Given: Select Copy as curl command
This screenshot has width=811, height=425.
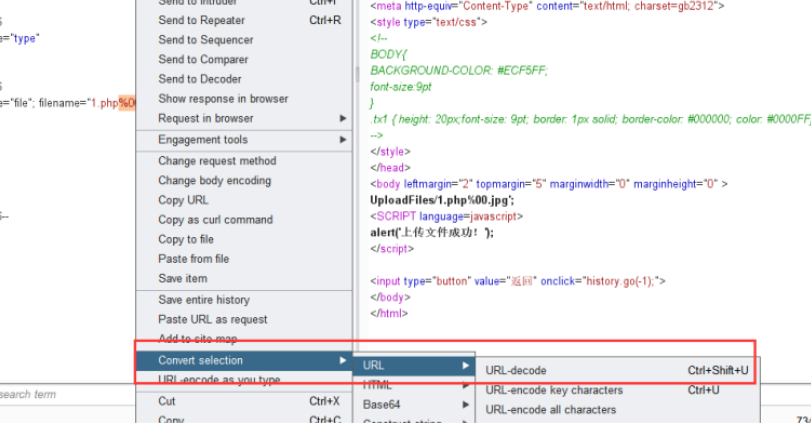Looking at the screenshot, I should tap(215, 220).
